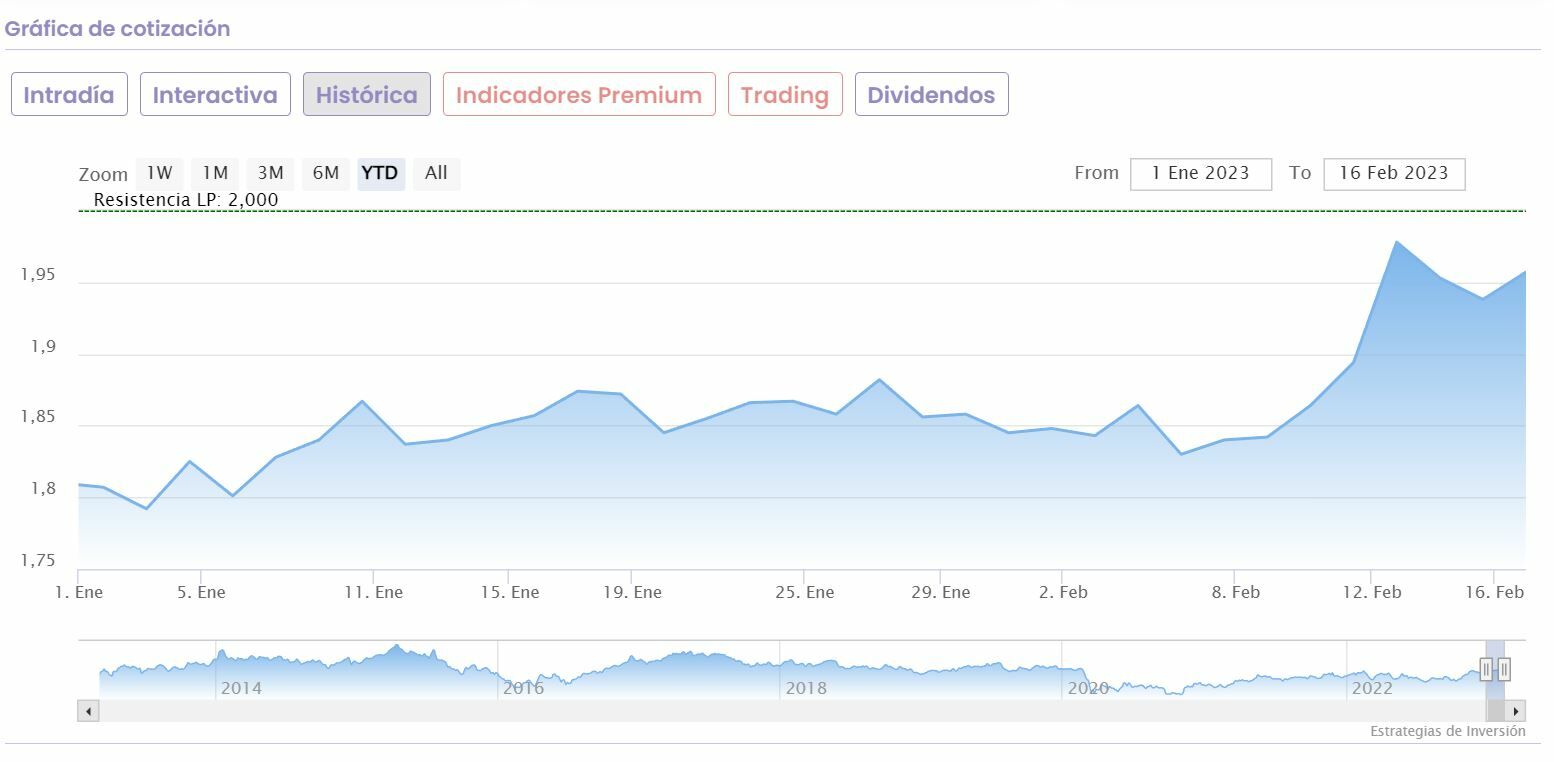Show the Dividendos tab
The width and height of the screenshot is (1554, 762).
(x=931, y=95)
